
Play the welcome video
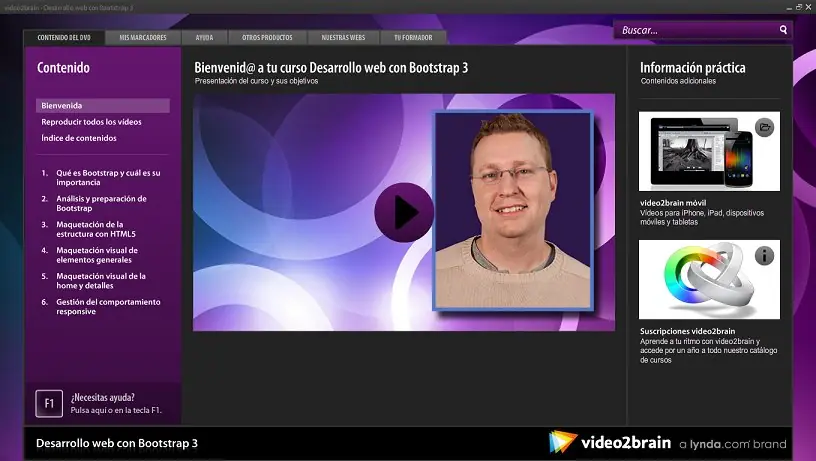(404, 212)
